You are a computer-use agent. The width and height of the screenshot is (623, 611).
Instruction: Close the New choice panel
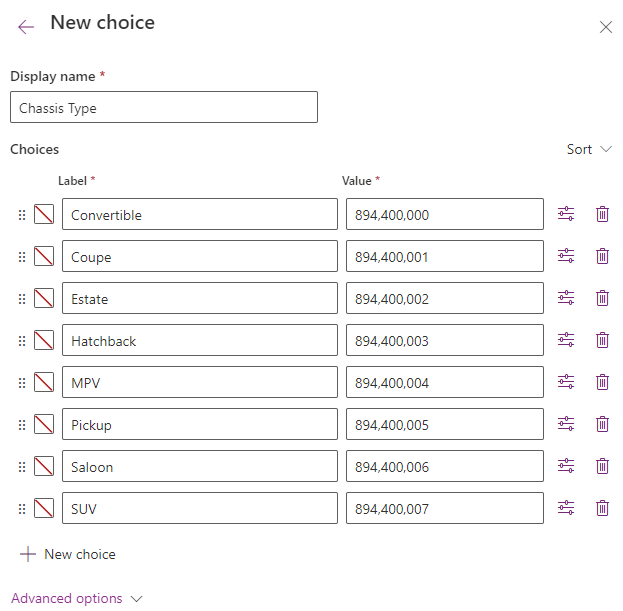(x=605, y=27)
